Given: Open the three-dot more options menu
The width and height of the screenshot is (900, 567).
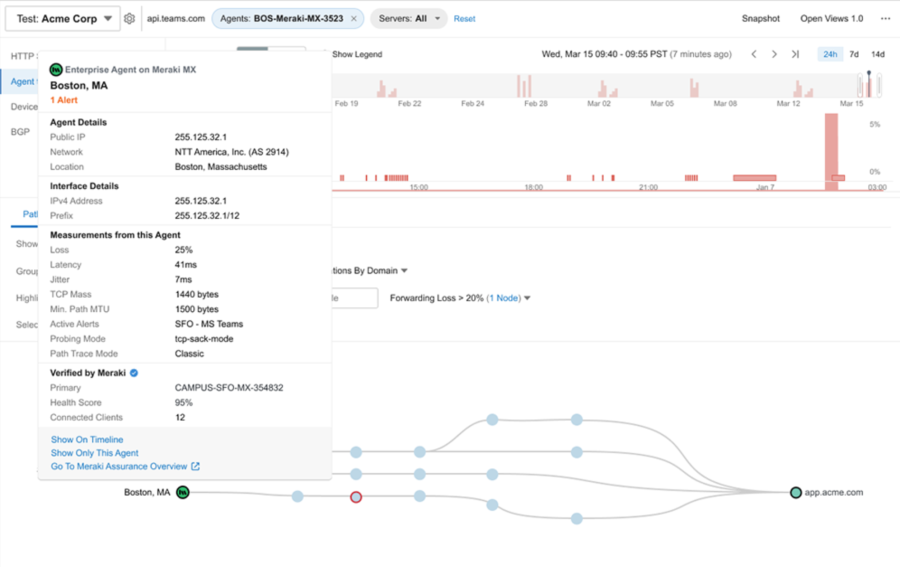Looking at the screenshot, I should coord(885,18).
